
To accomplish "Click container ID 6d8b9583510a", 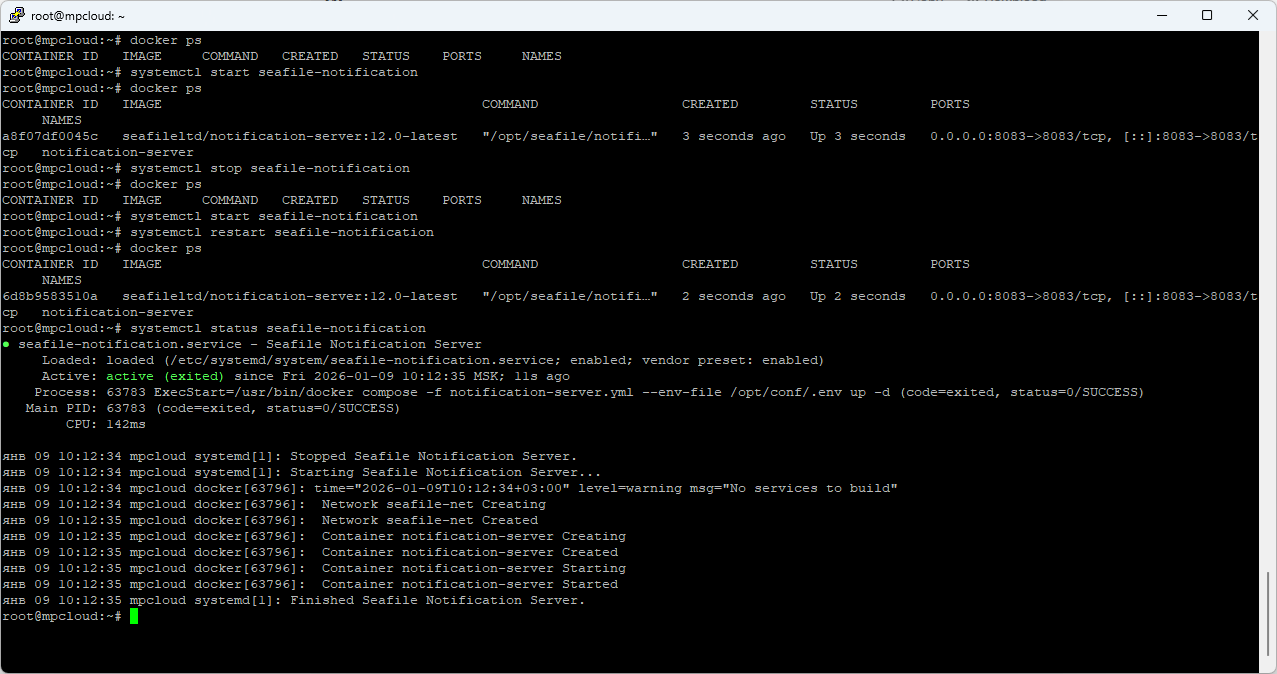I will pyautogui.click(x=50, y=296).
